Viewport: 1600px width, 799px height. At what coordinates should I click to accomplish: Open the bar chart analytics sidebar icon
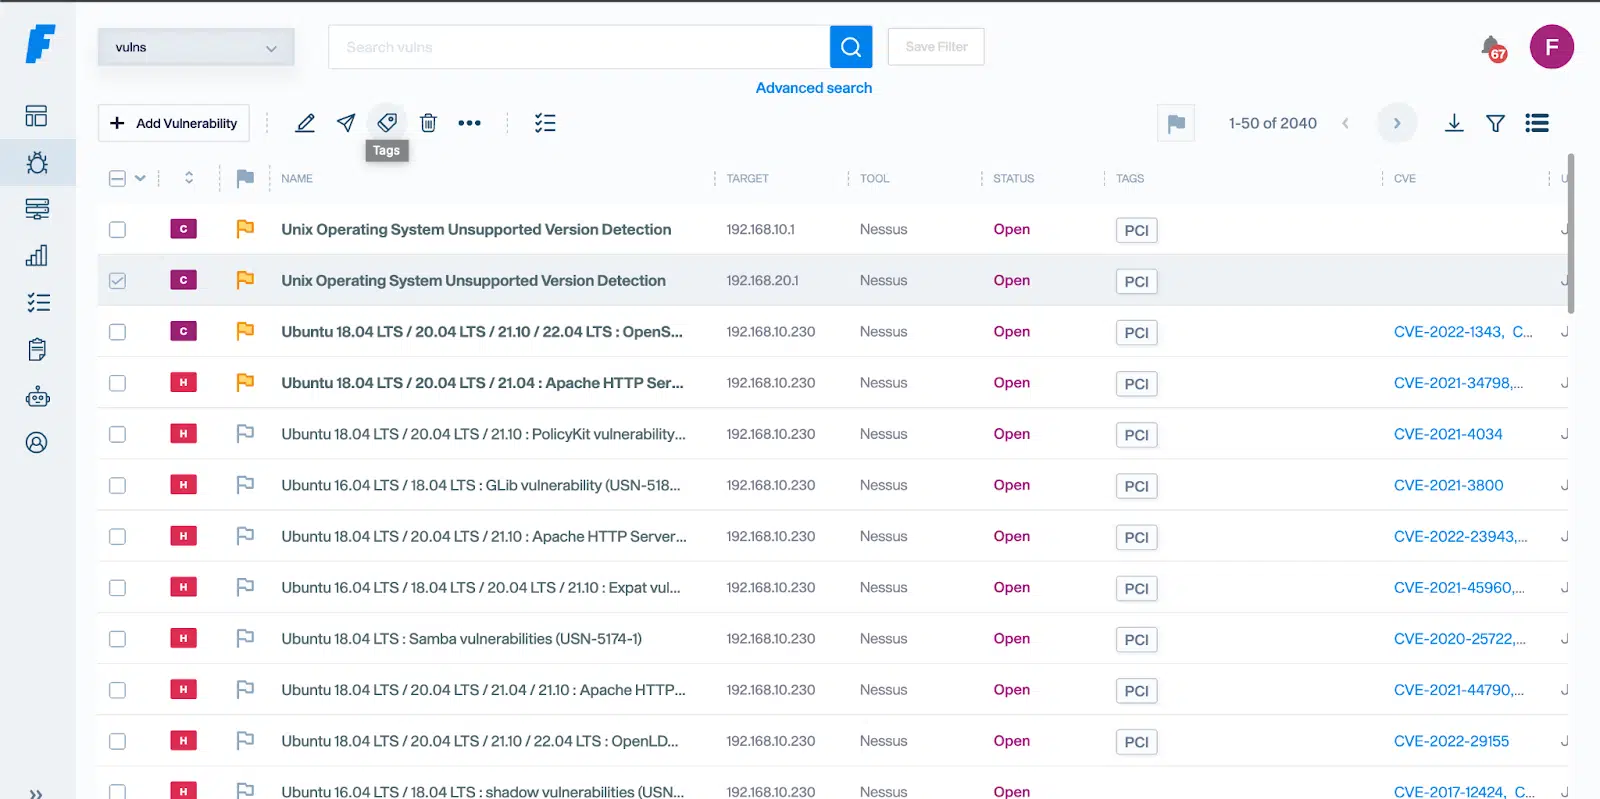[x=37, y=255]
